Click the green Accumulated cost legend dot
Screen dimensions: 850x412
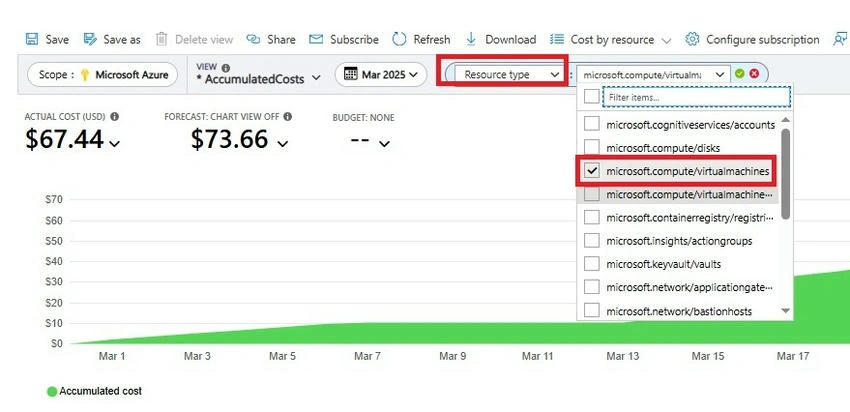[x=52, y=391]
